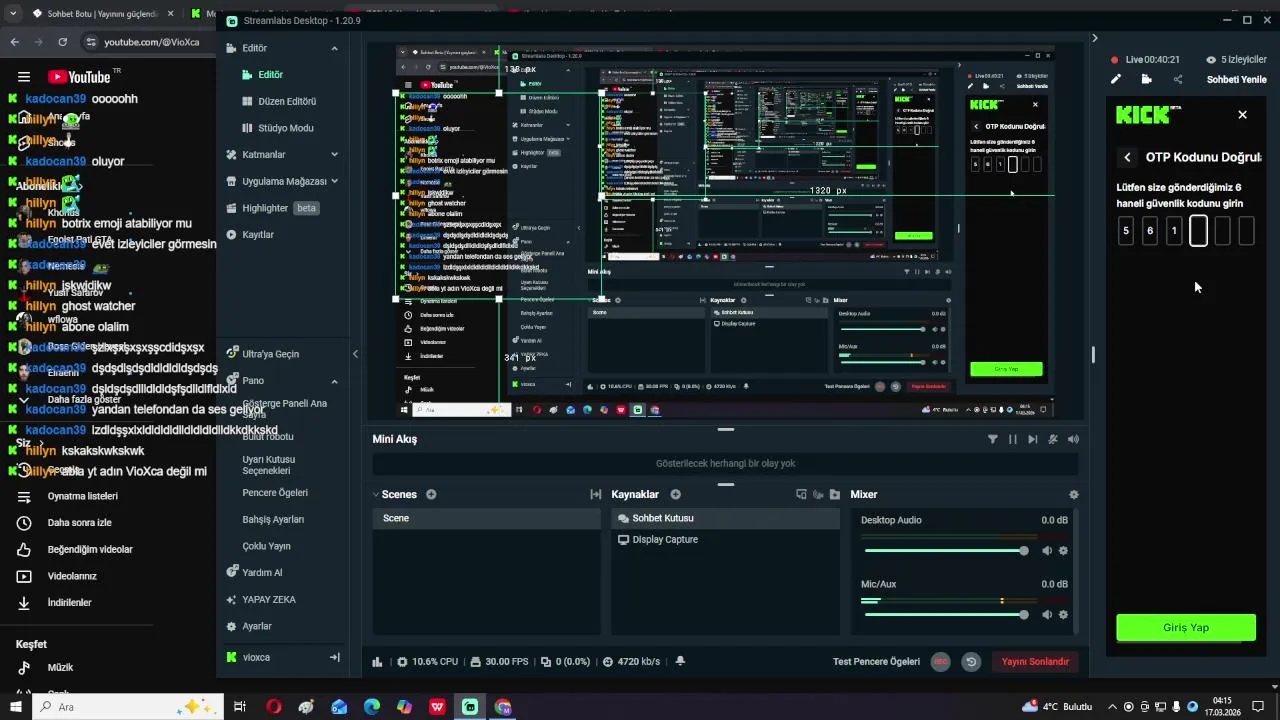Add a new source in Kaynaklar

(x=675, y=494)
